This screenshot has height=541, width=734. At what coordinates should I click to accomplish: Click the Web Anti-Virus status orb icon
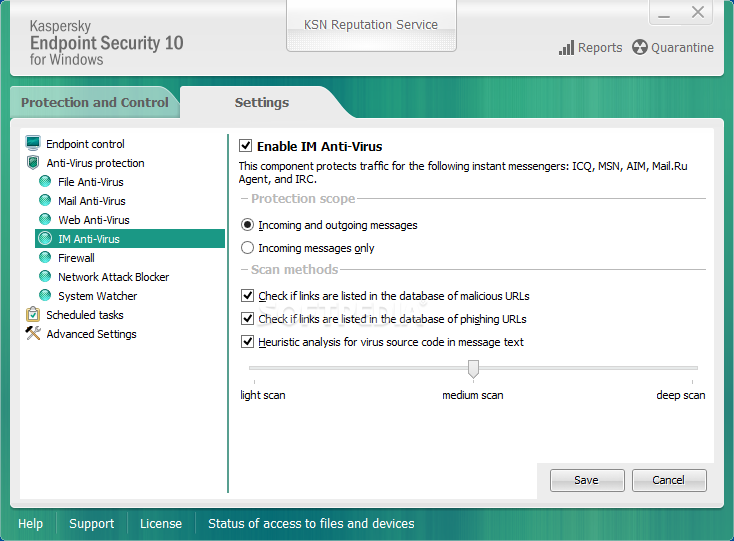pyautogui.click(x=45, y=219)
